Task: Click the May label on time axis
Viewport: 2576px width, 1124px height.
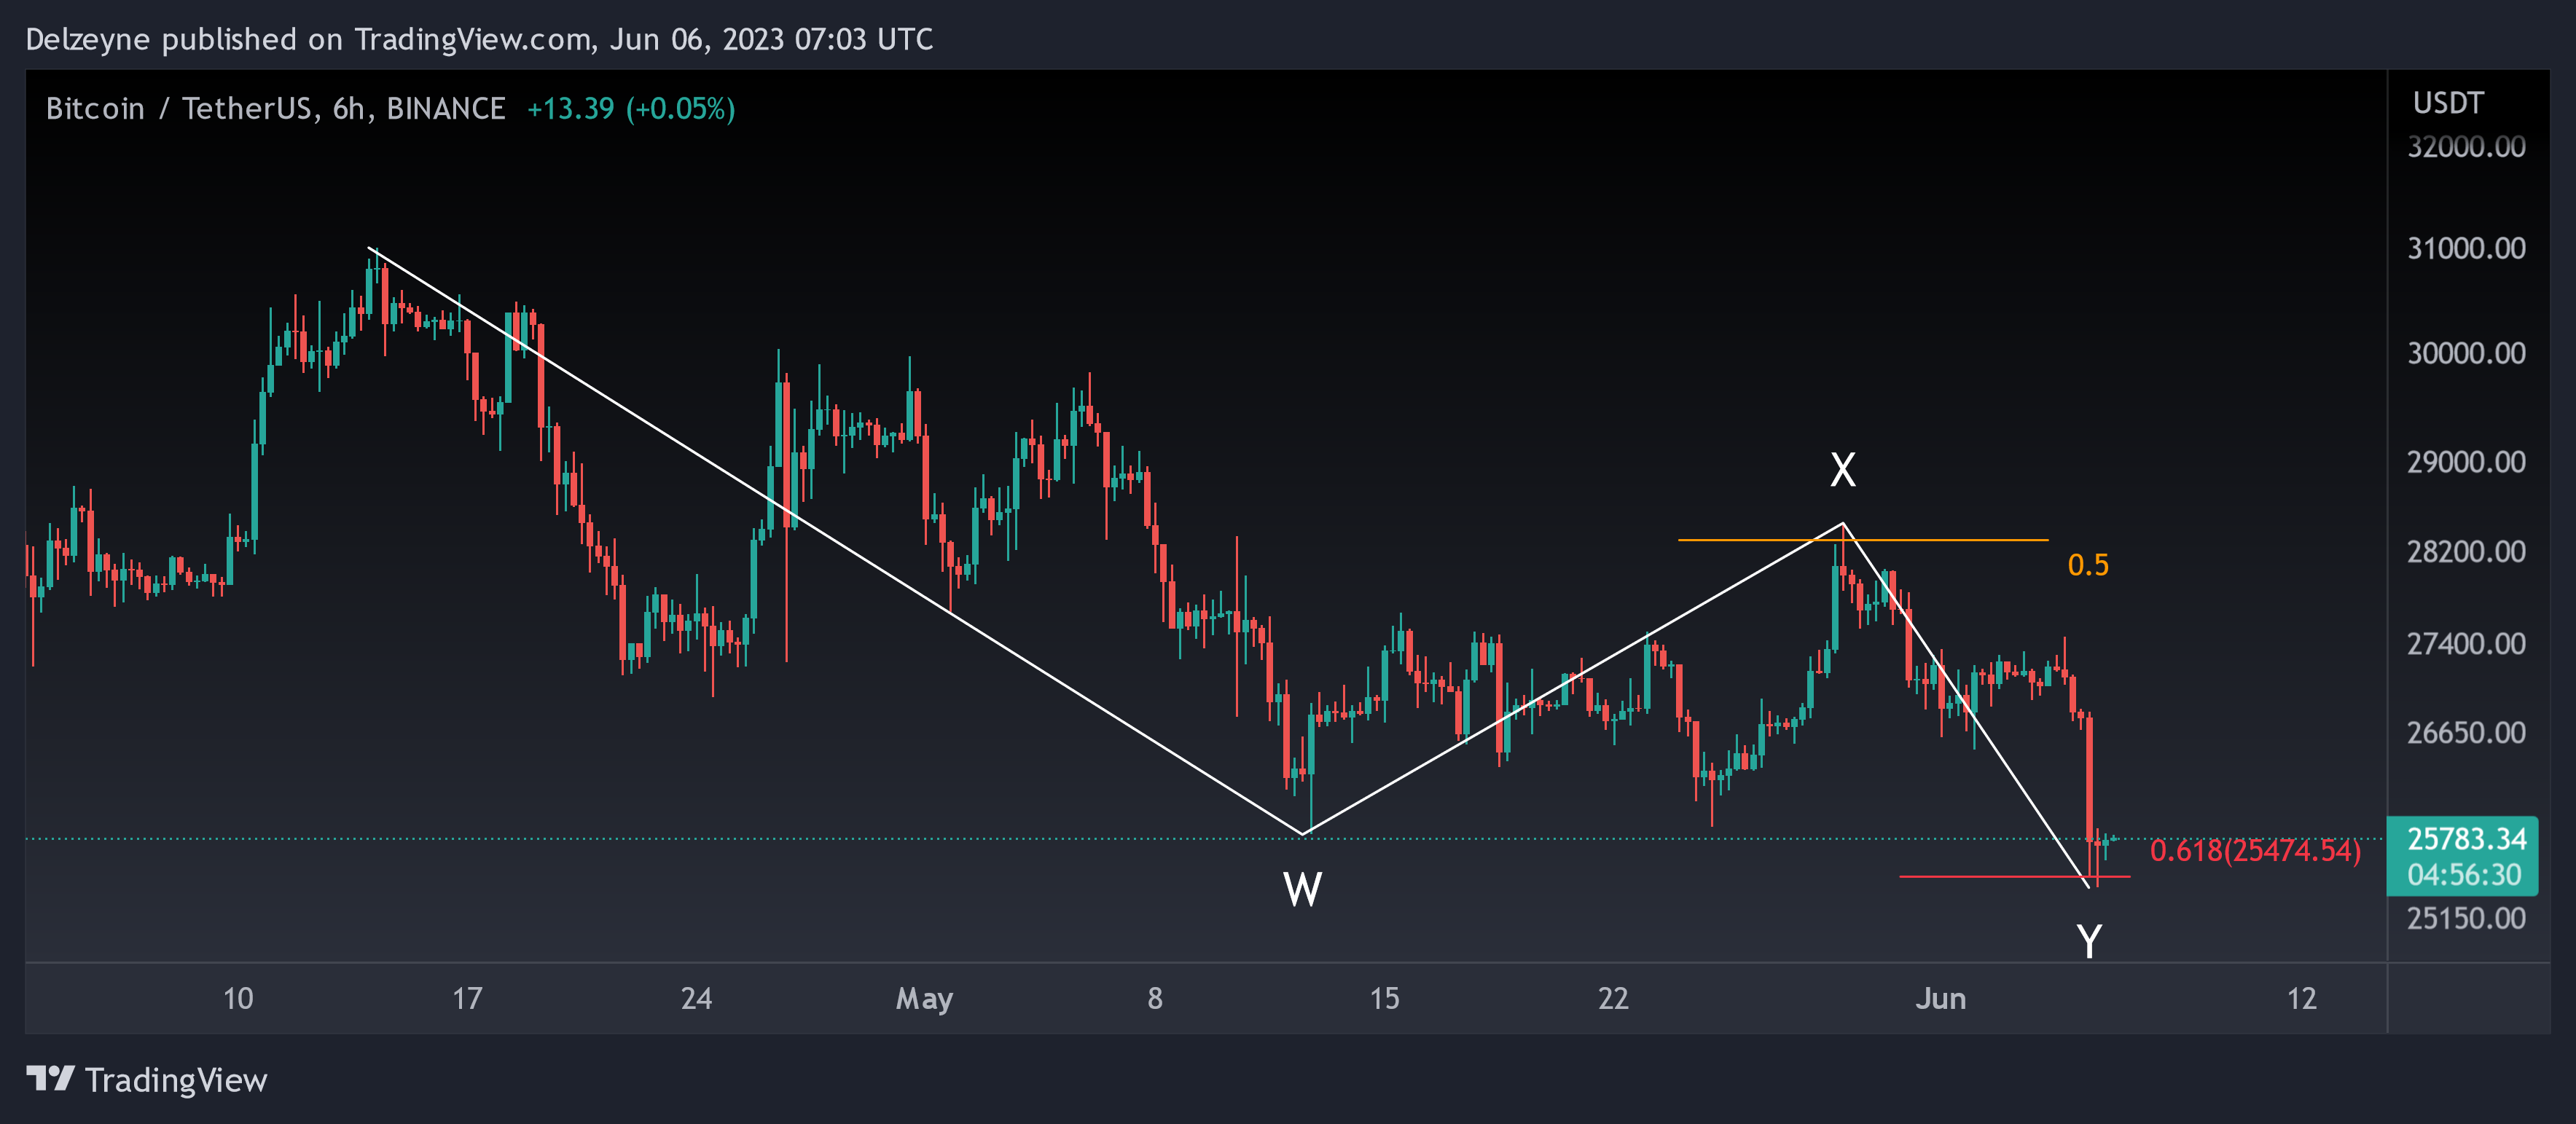Action: tap(924, 999)
